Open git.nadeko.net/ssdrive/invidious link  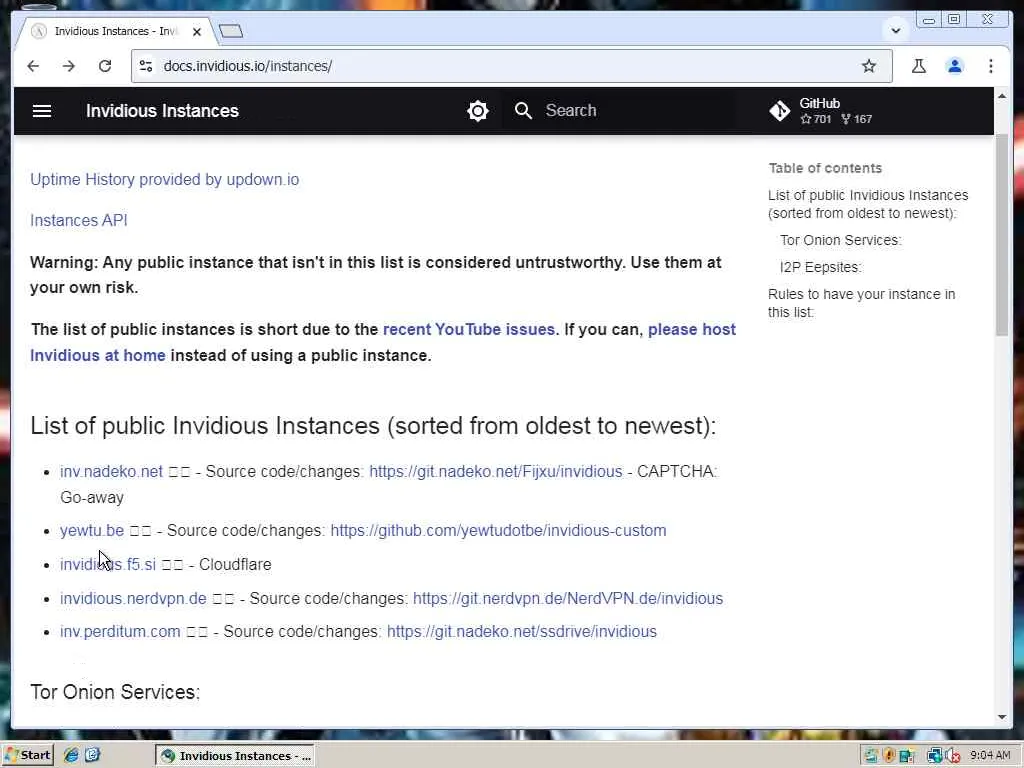point(522,632)
